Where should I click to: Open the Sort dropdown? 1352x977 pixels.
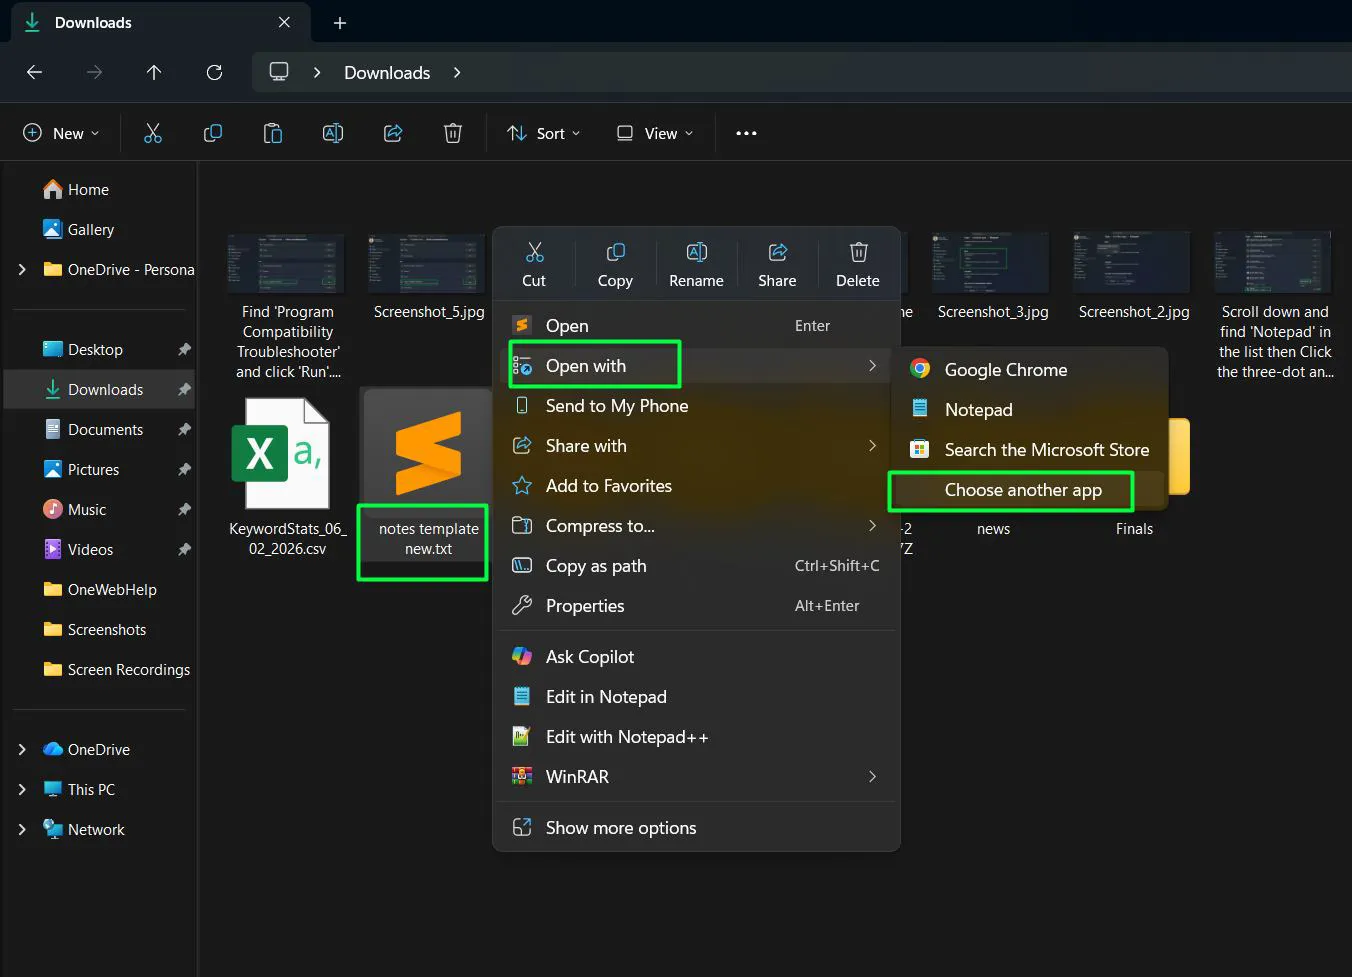(x=543, y=132)
